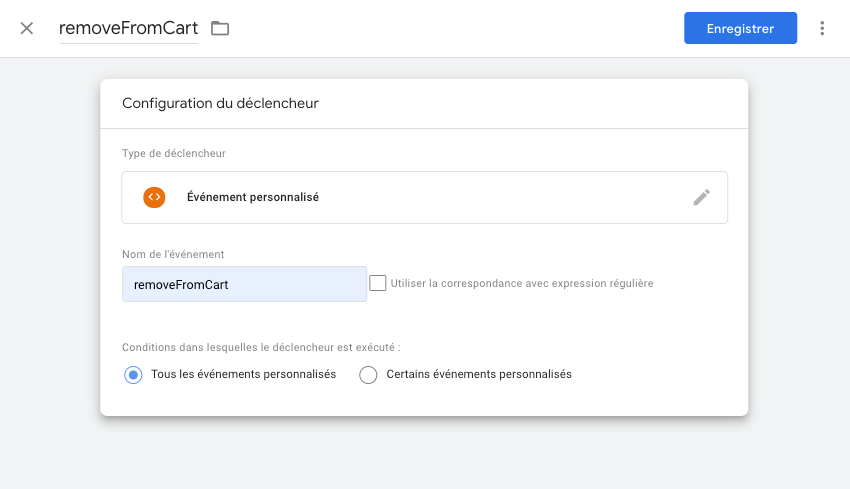Click the Utiliser la correspondance avec expression régulière label
The height and width of the screenshot is (489, 850).
coord(521,283)
